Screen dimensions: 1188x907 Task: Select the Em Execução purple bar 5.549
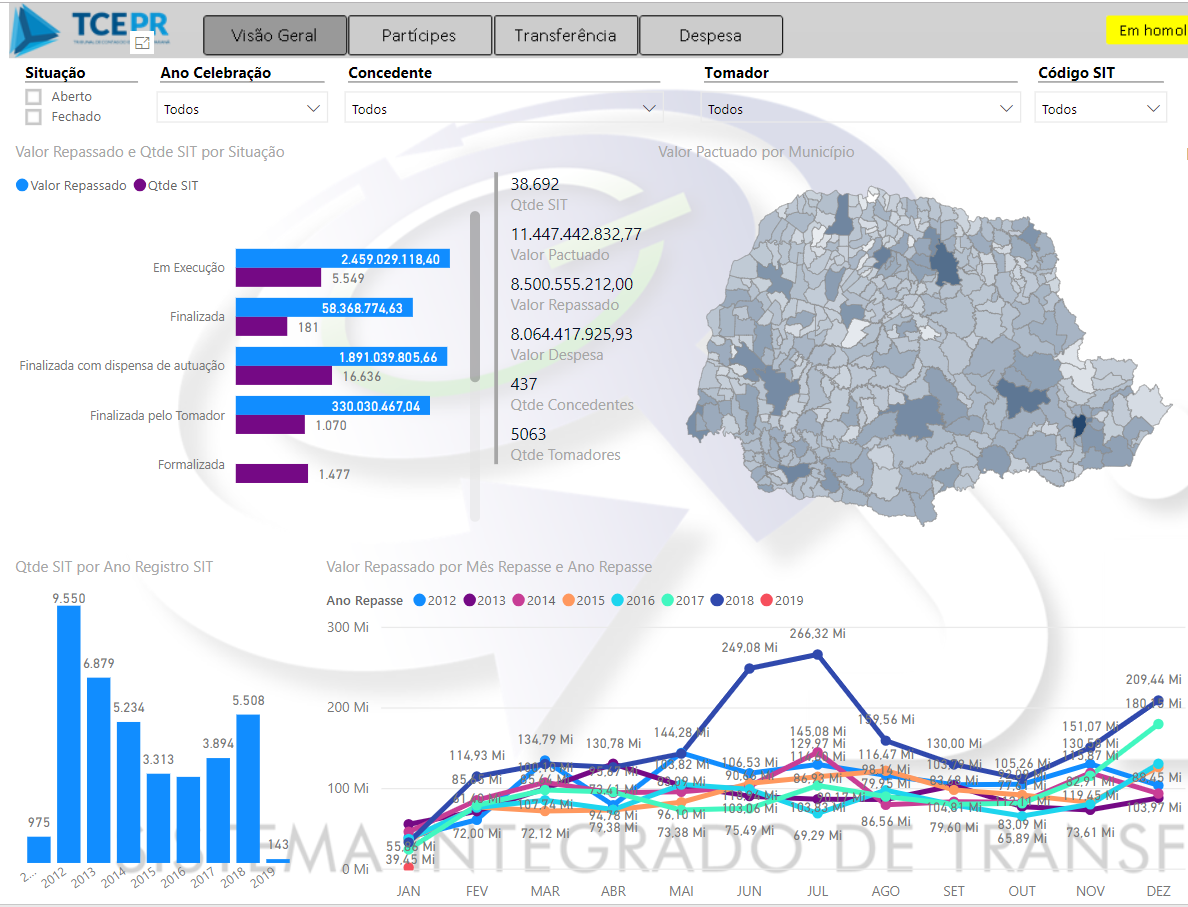tap(278, 277)
